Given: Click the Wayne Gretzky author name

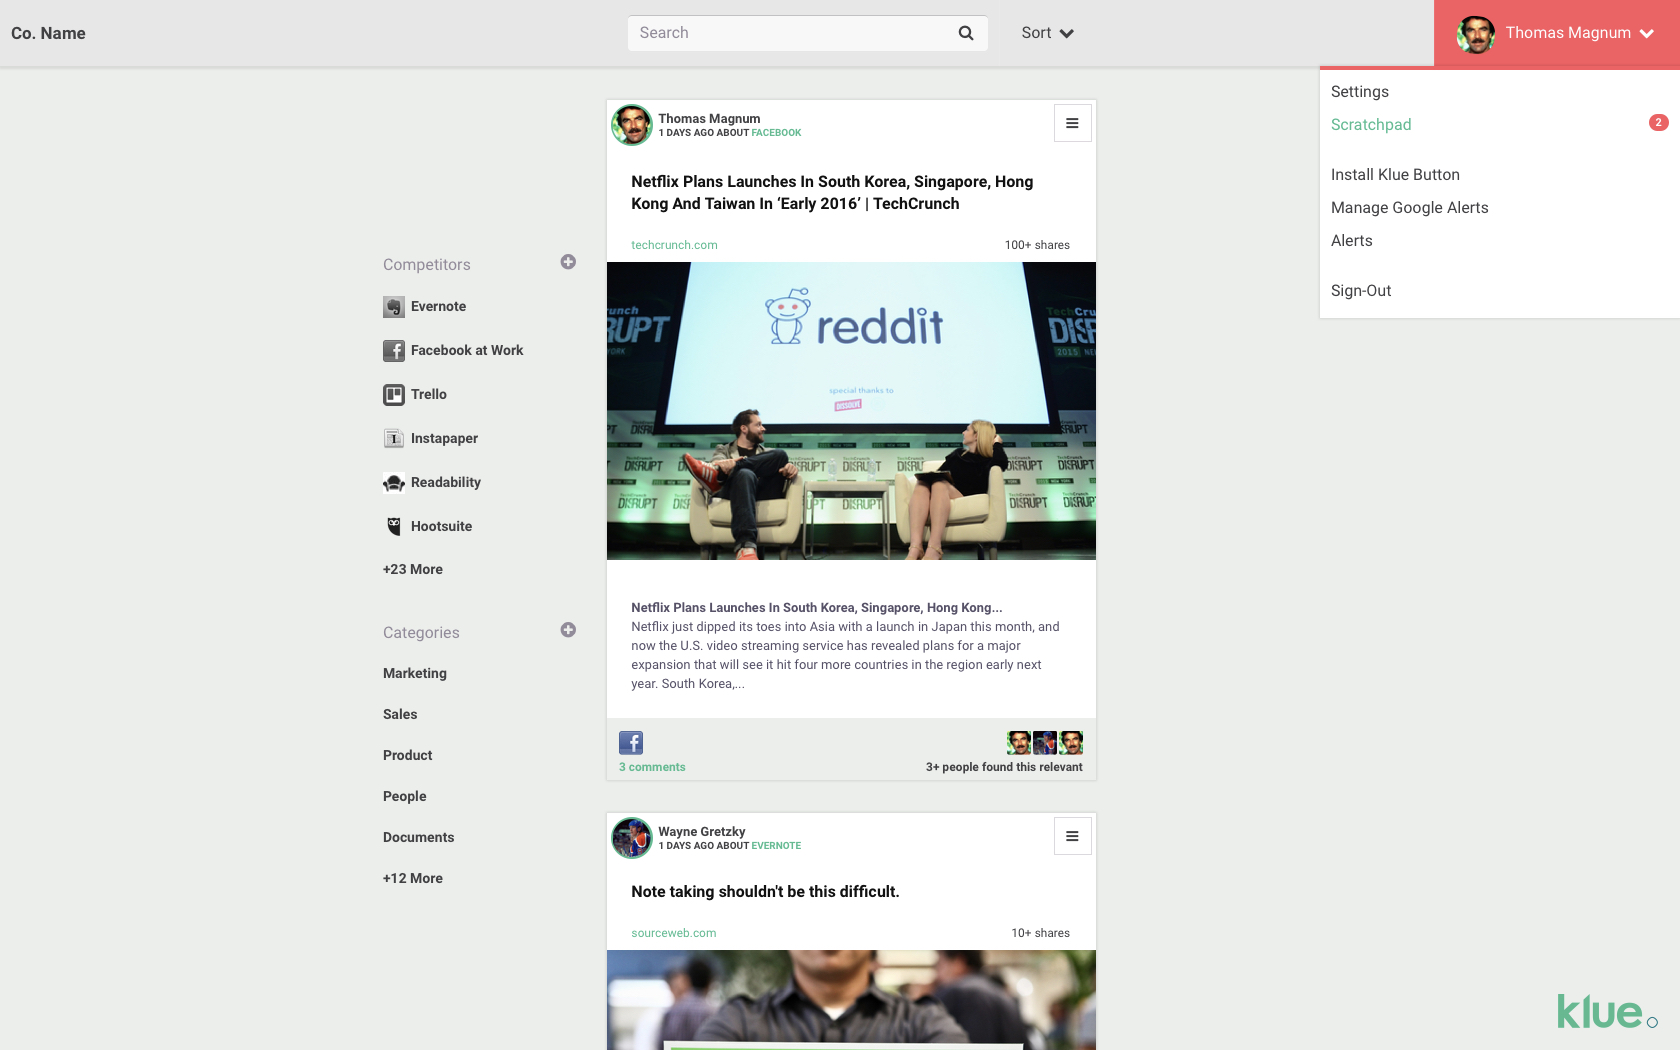Looking at the screenshot, I should (702, 832).
